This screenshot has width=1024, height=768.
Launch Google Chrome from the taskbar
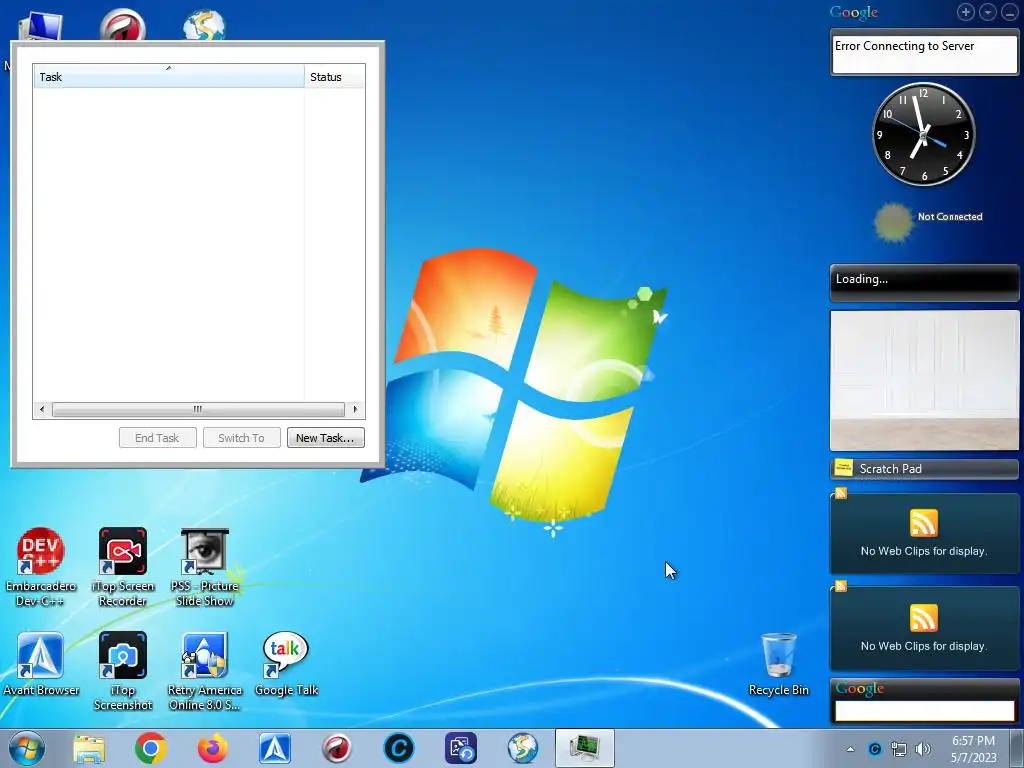click(x=151, y=748)
